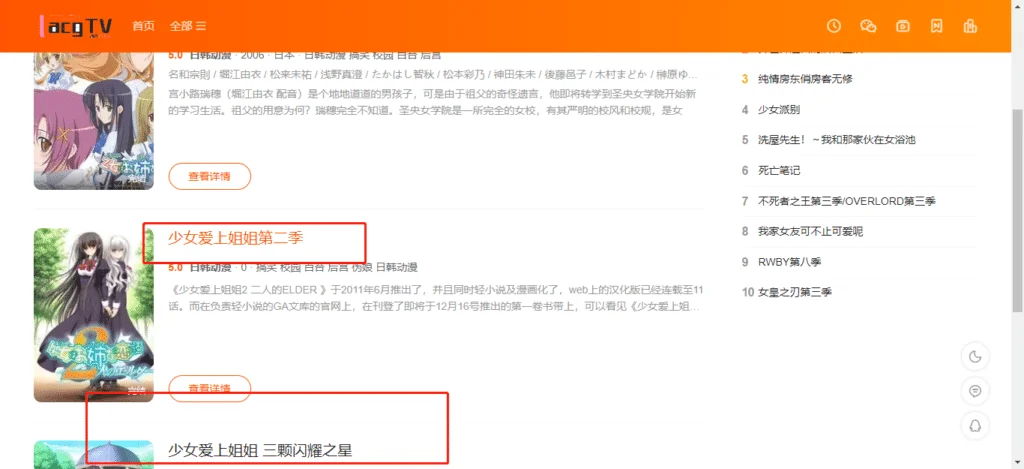Expand the 全部 categories menu

point(188,26)
